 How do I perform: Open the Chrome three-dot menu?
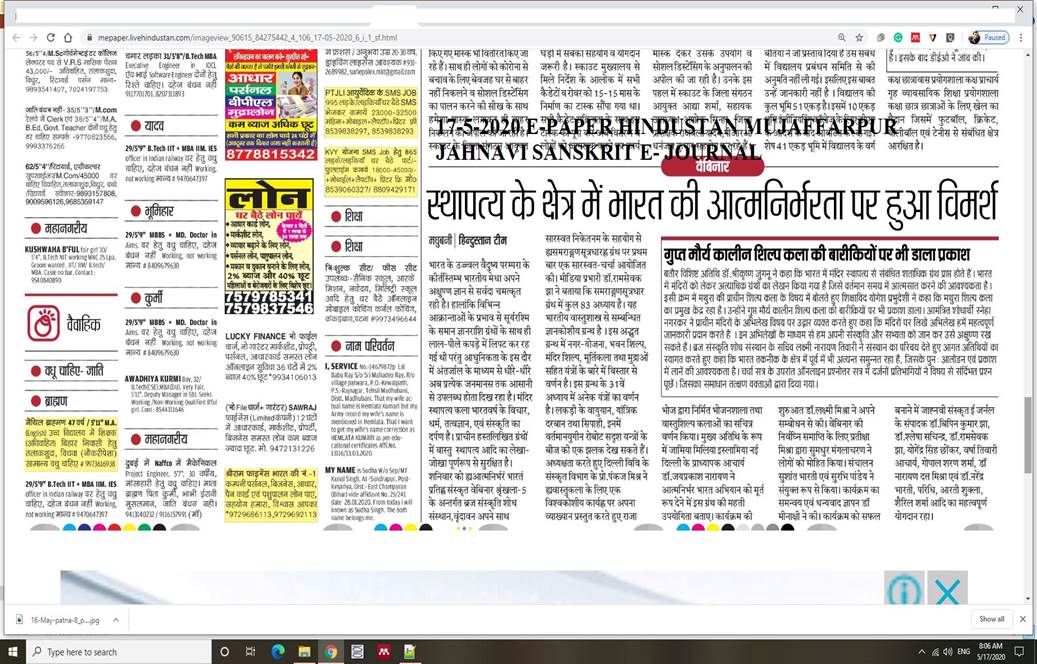pyautogui.click(x=1022, y=38)
